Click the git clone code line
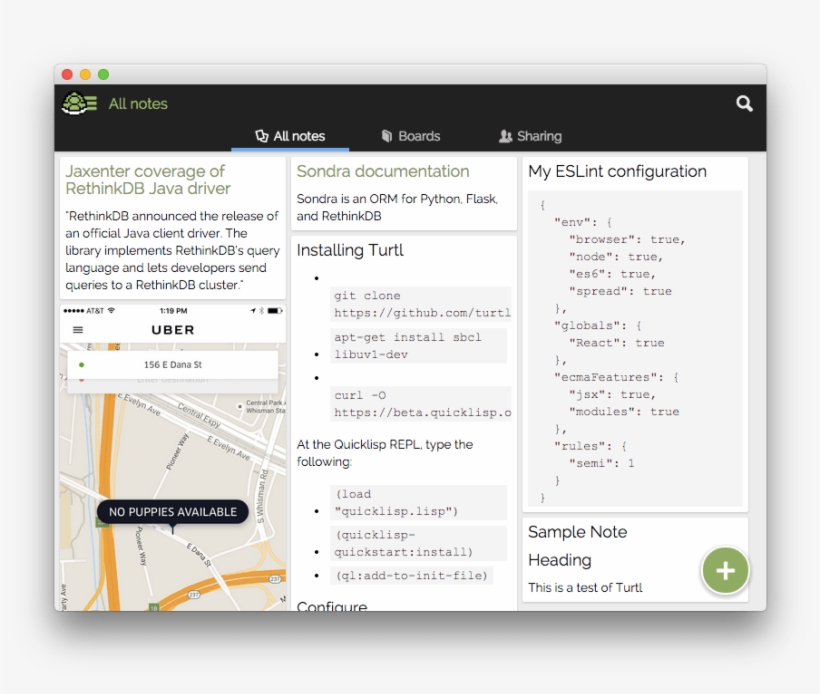Screen dimensions: 820x694 [x=420, y=304]
